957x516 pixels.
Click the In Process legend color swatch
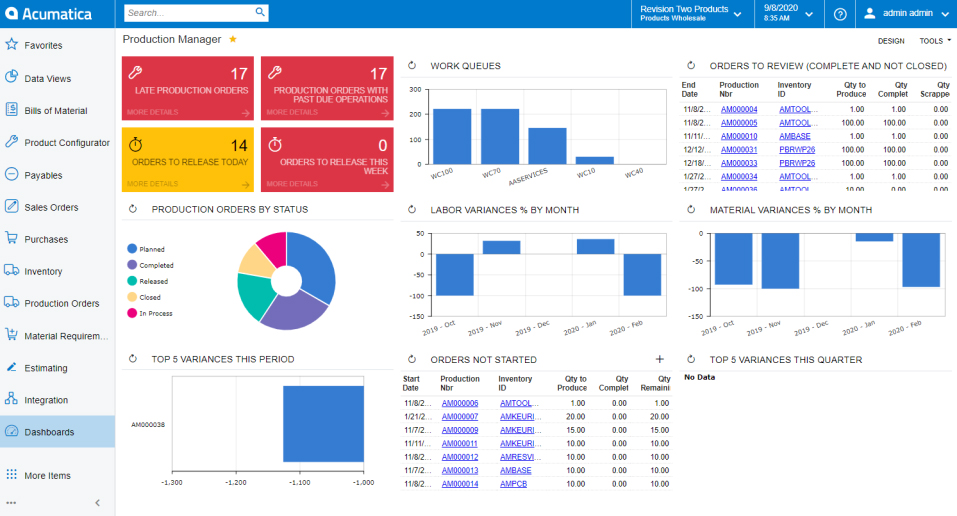tap(132, 313)
